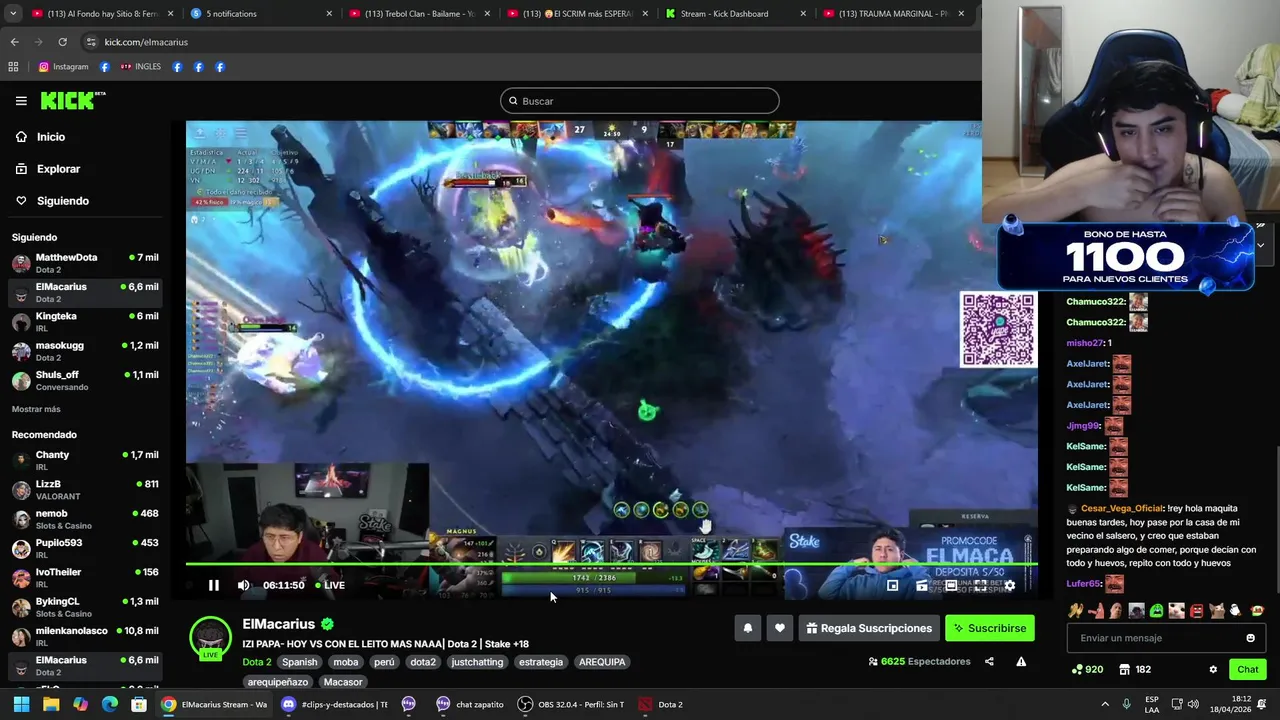The width and height of the screenshot is (1280, 720).
Task: Click the Buscar search field
Action: [639, 101]
